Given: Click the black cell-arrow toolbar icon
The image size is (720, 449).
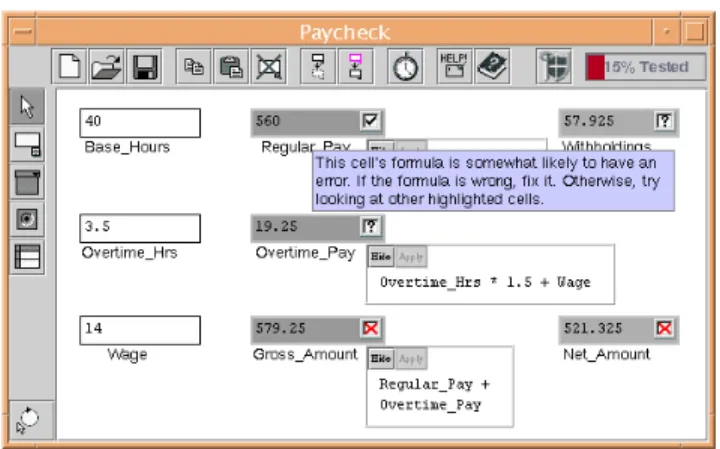Looking at the screenshot, I should pos(318,67).
